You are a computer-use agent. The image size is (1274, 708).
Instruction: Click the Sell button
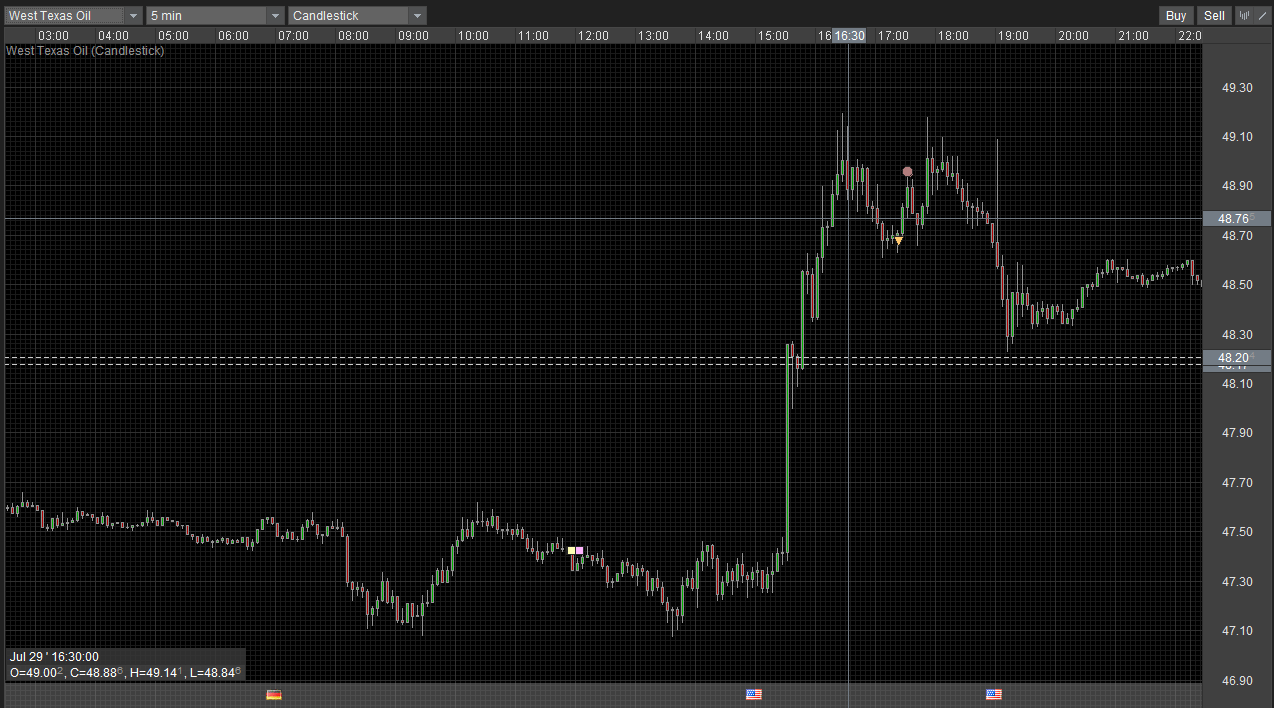pyautogui.click(x=1214, y=15)
